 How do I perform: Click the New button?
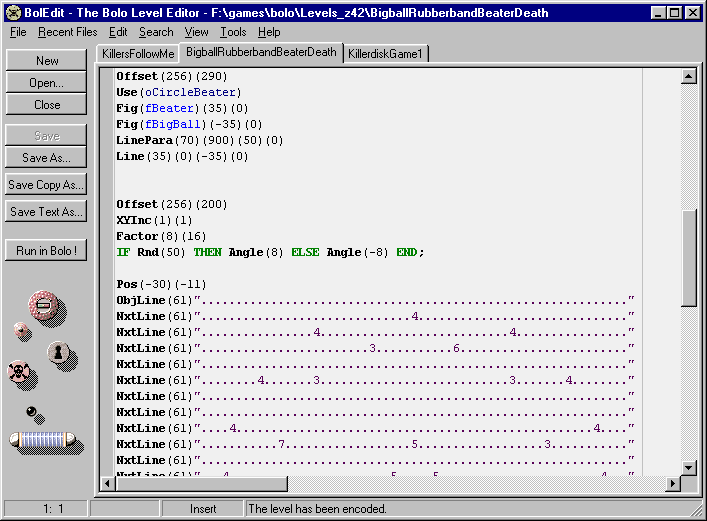[46, 60]
